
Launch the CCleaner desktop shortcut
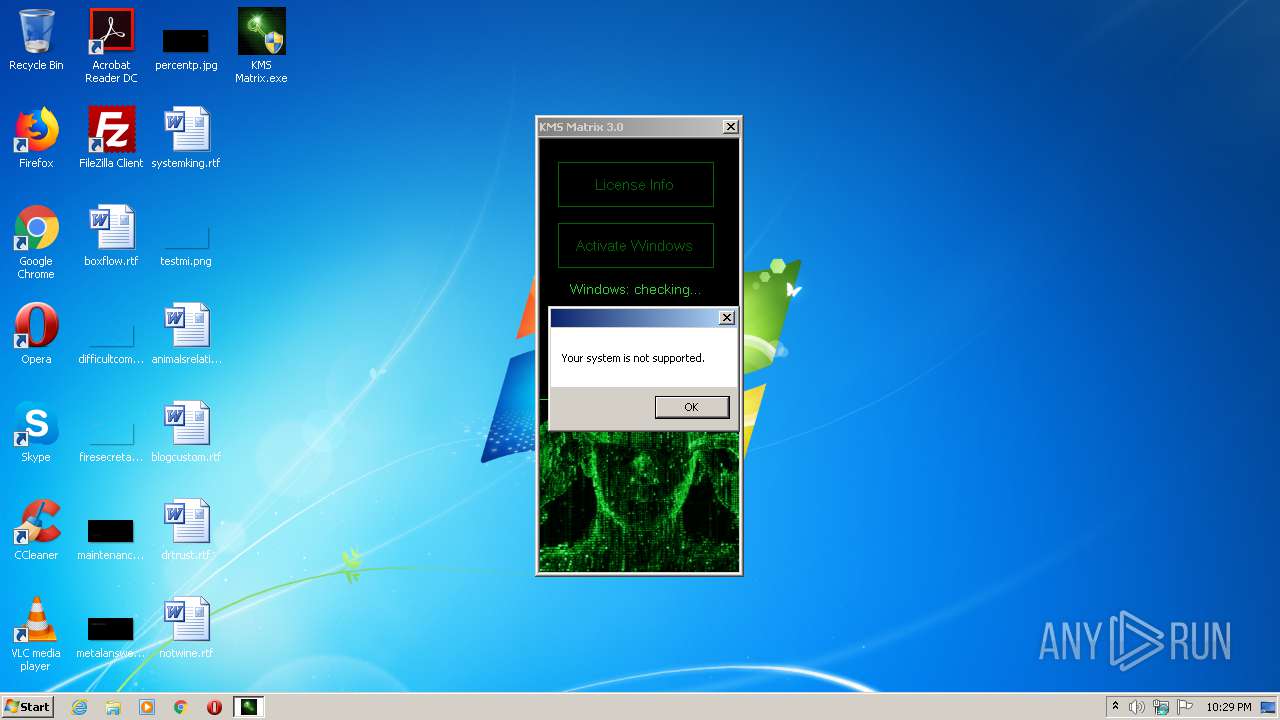(36, 530)
